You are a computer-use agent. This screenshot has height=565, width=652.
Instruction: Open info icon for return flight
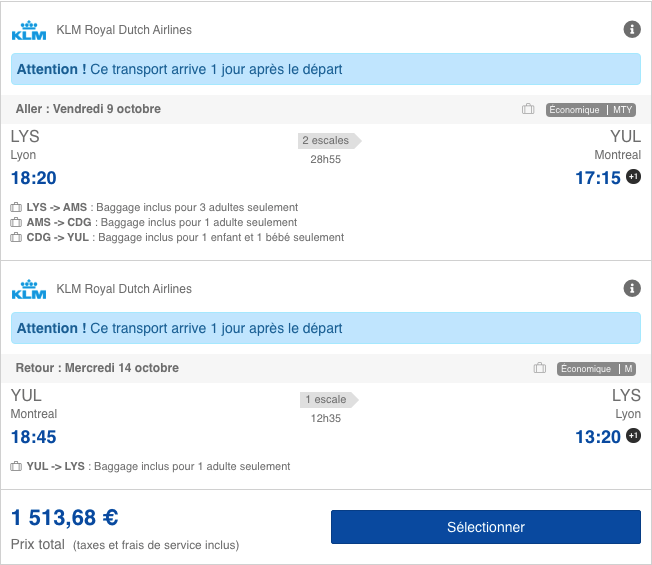(632, 289)
